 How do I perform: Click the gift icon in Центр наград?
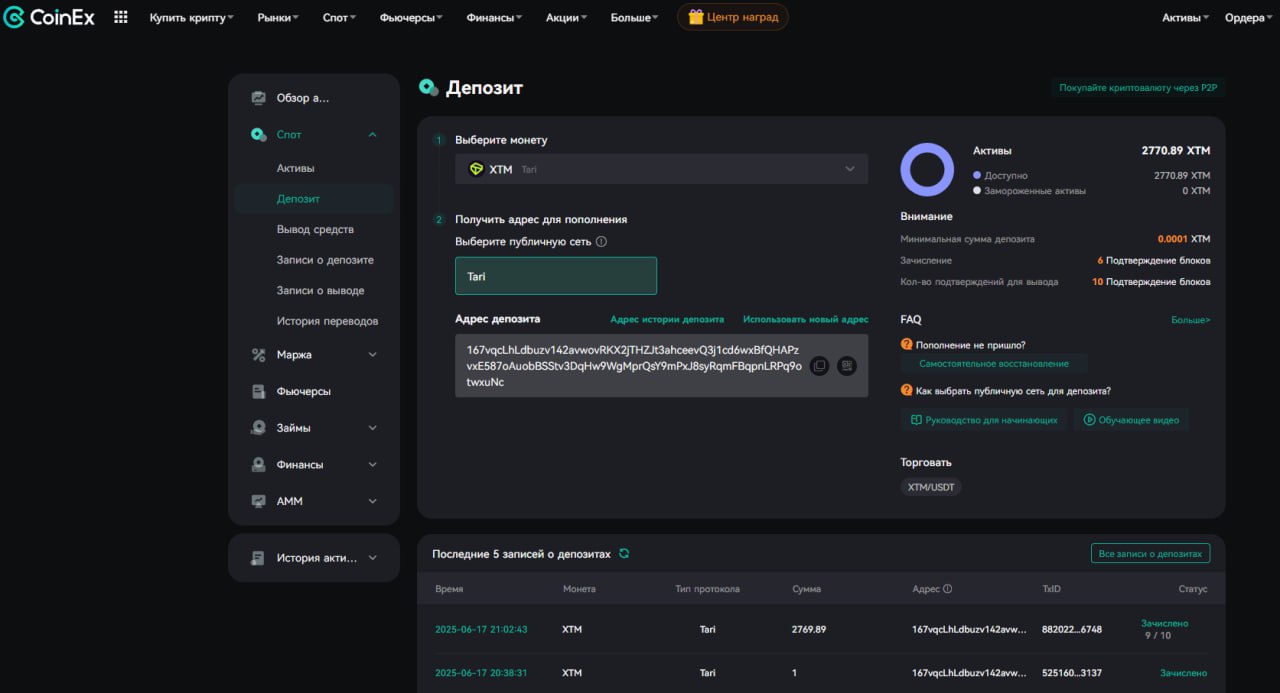pyautogui.click(x=696, y=17)
